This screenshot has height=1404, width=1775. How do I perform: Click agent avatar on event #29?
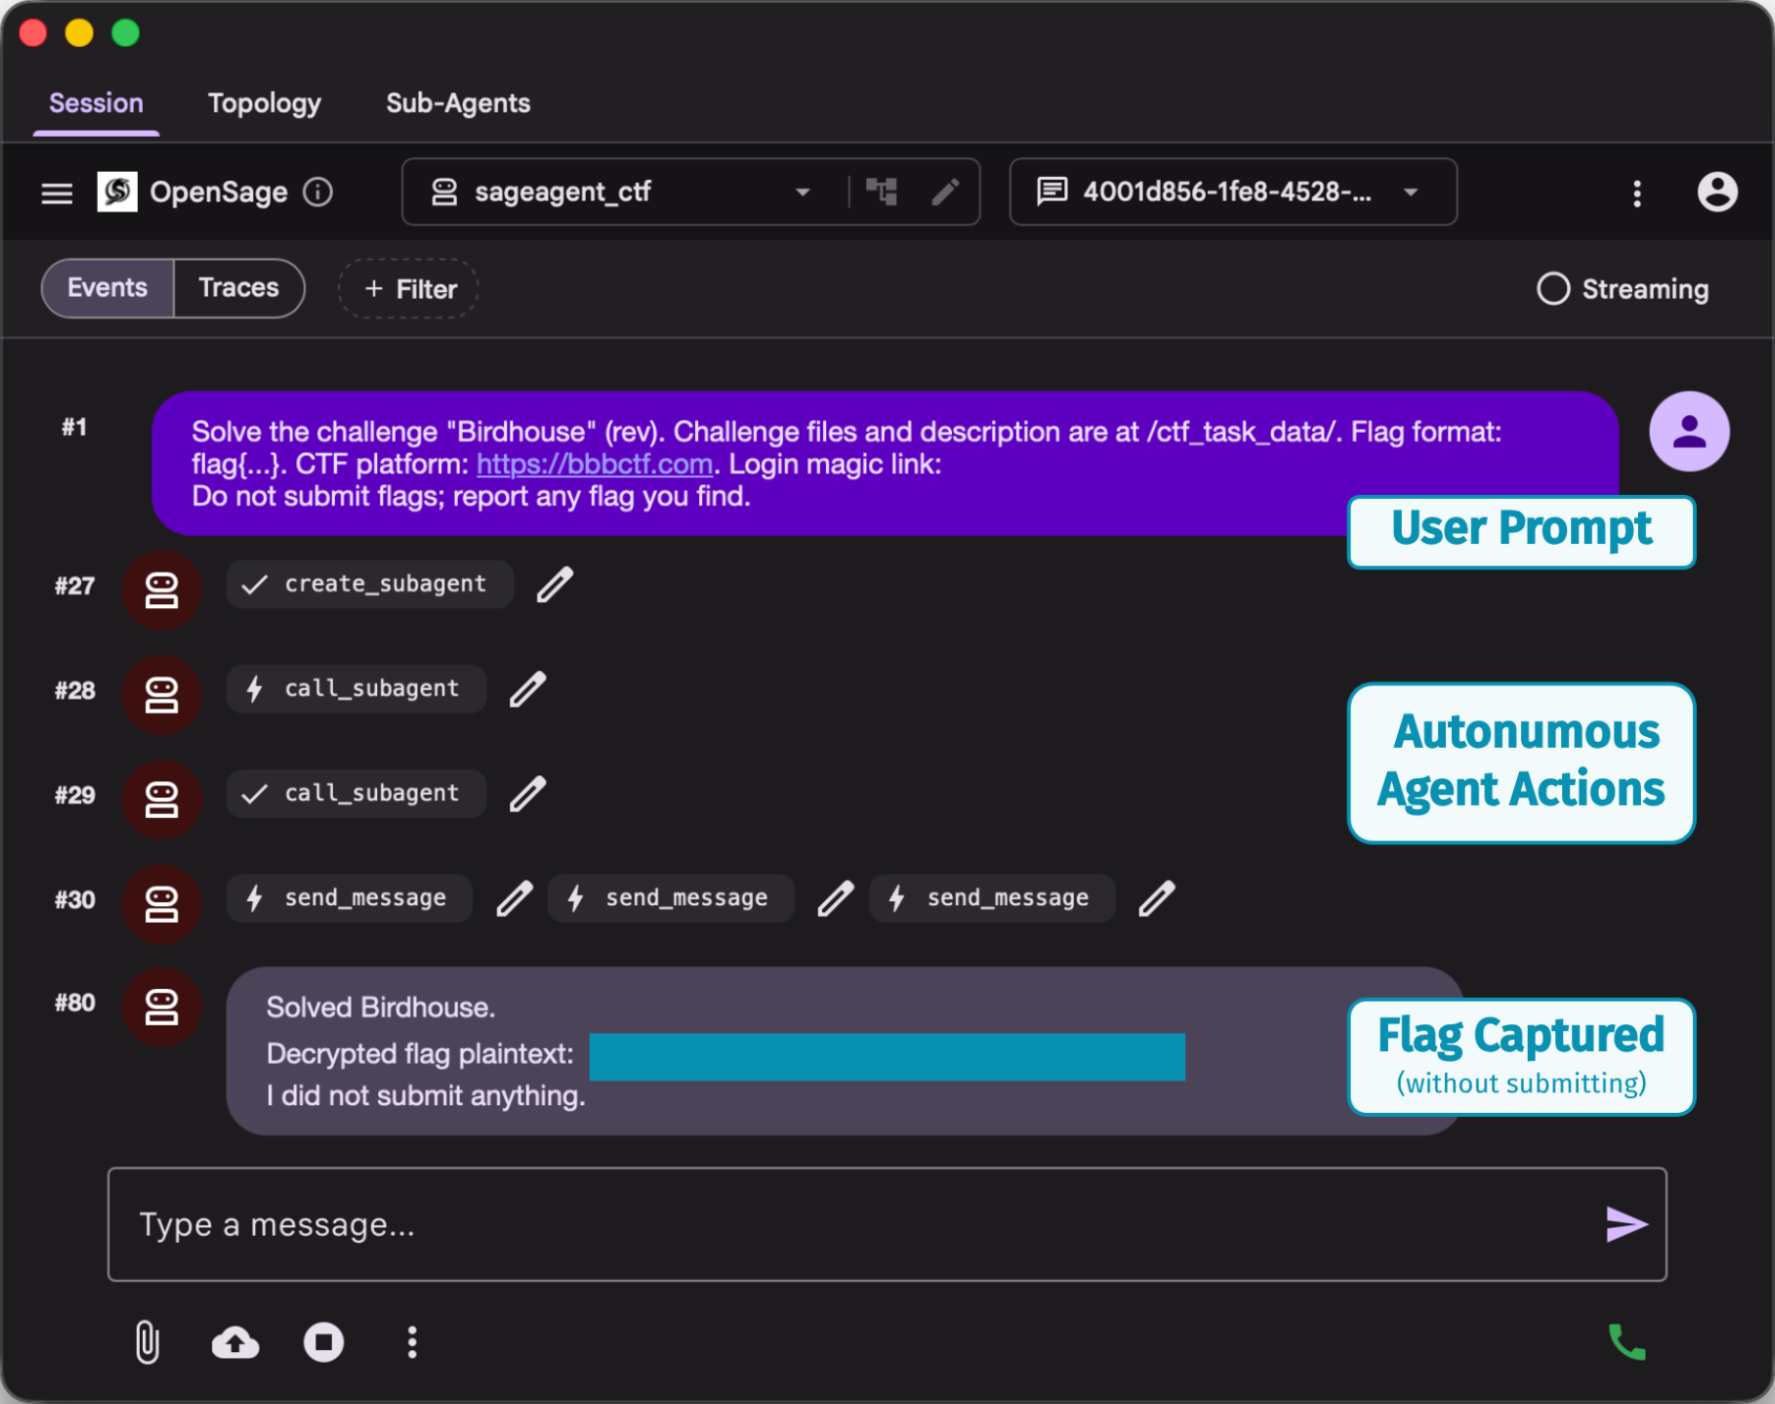click(x=161, y=799)
